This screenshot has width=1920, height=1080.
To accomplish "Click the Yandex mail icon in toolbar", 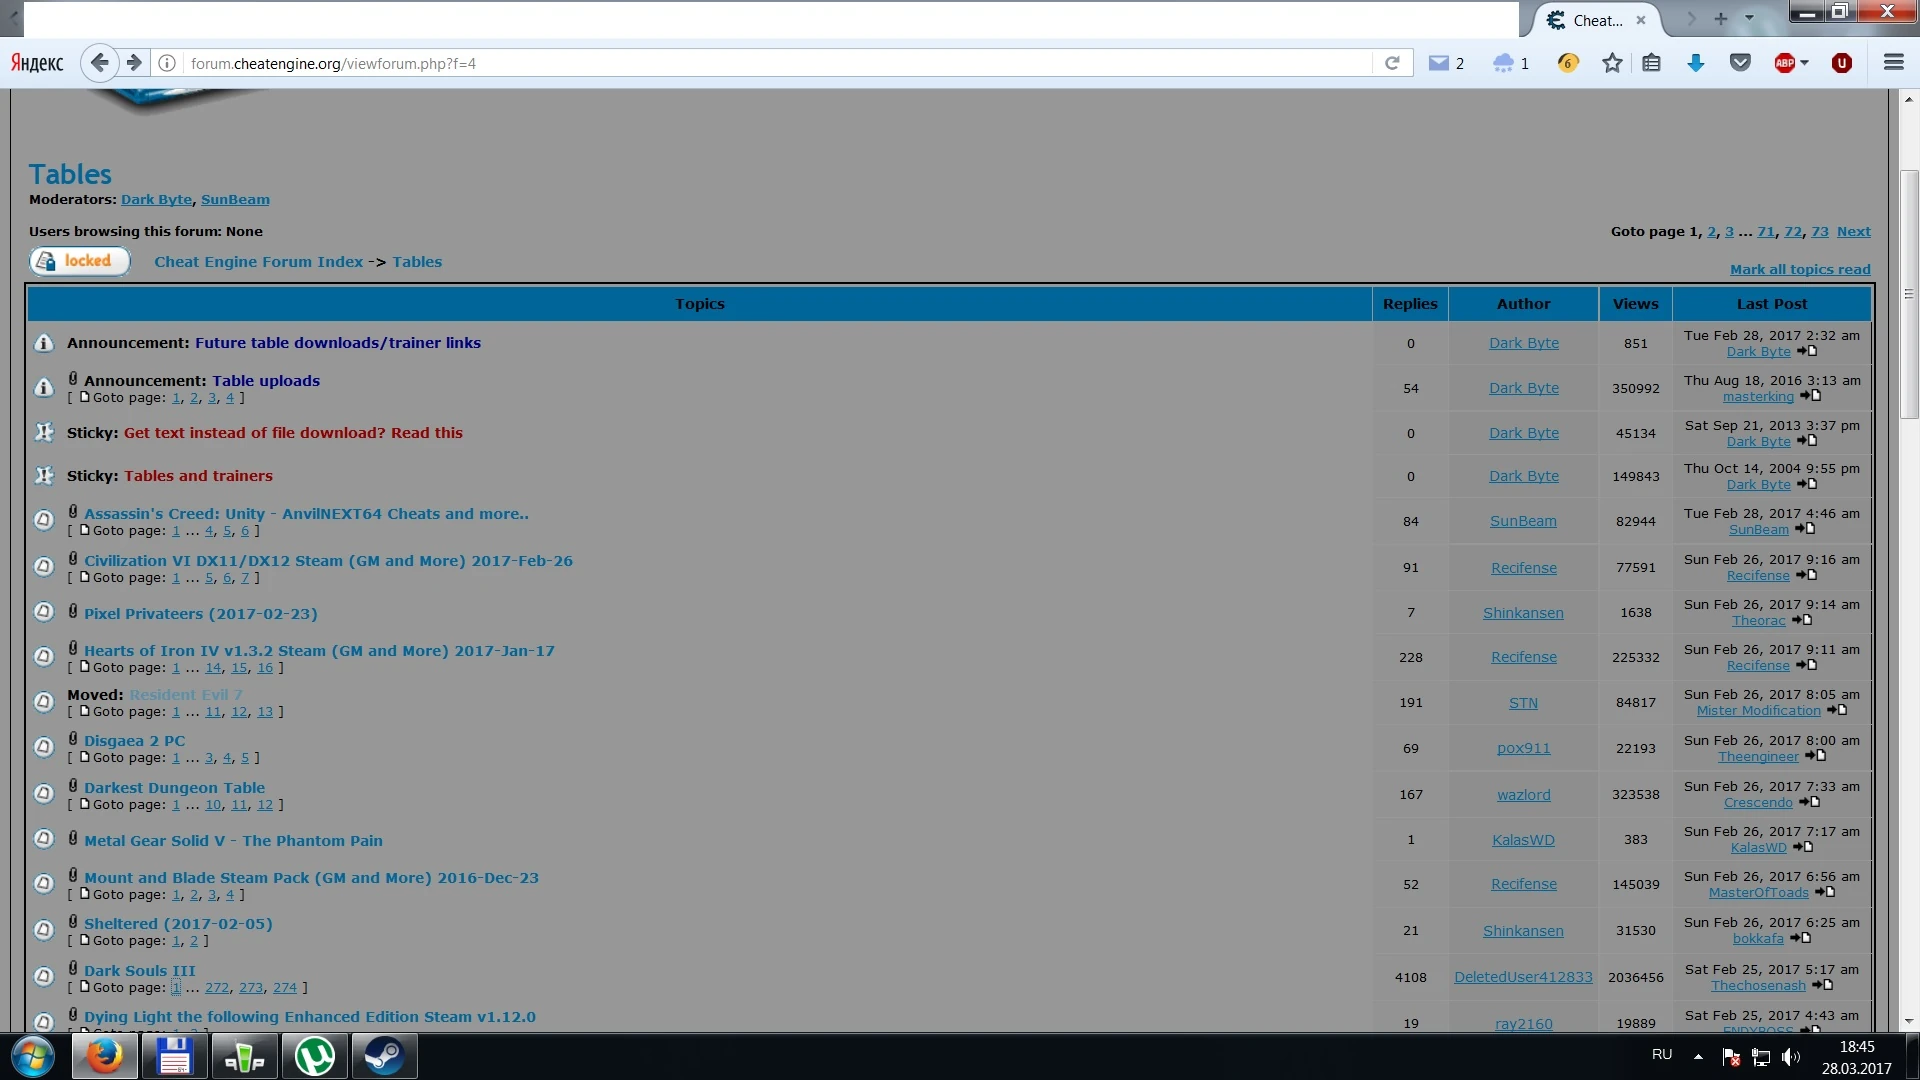I will 1438,63.
